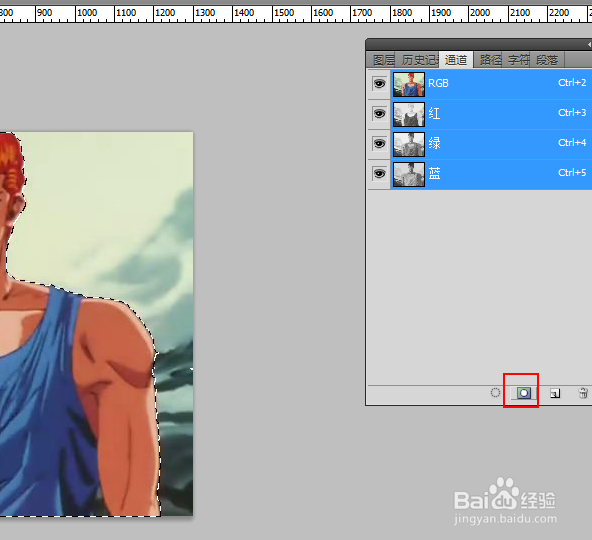The image size is (592, 540).
Task: Click the Ctrl+4 shortcut label
Action: (x=572, y=142)
